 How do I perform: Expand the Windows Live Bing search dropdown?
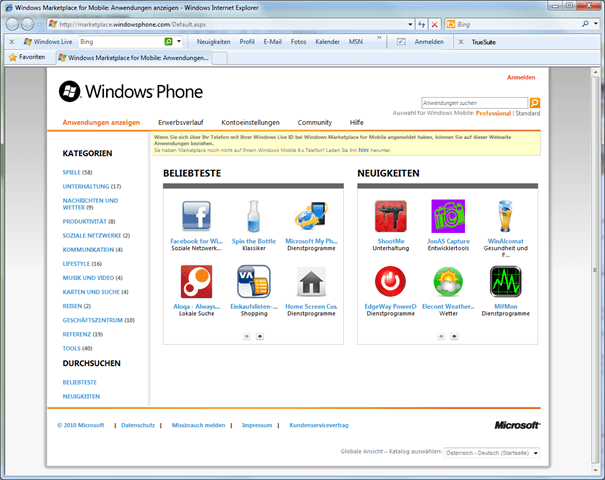click(x=179, y=41)
